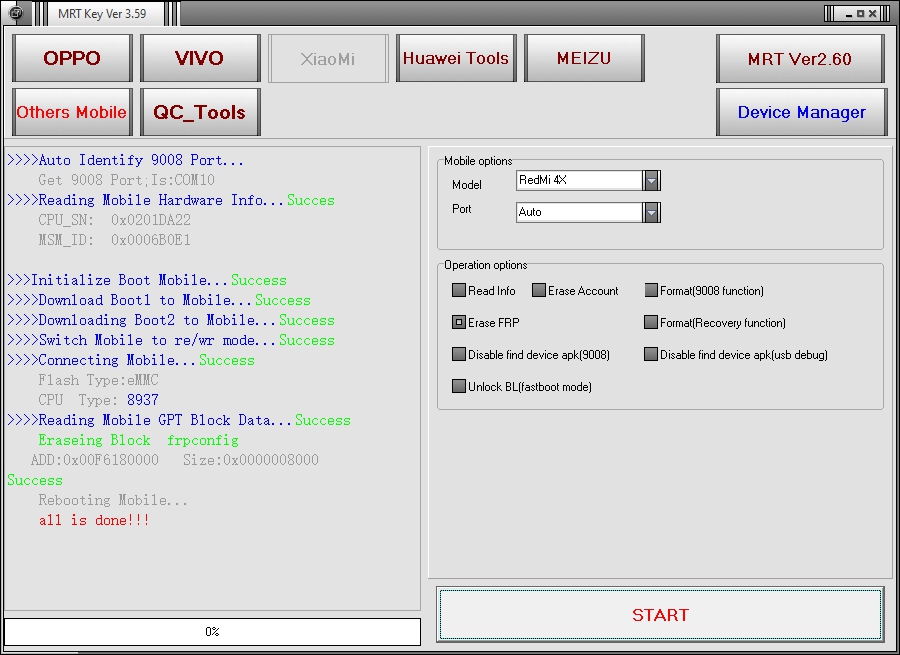Check Disable find device apk(9008)
The image size is (900, 655).
[x=458, y=354]
